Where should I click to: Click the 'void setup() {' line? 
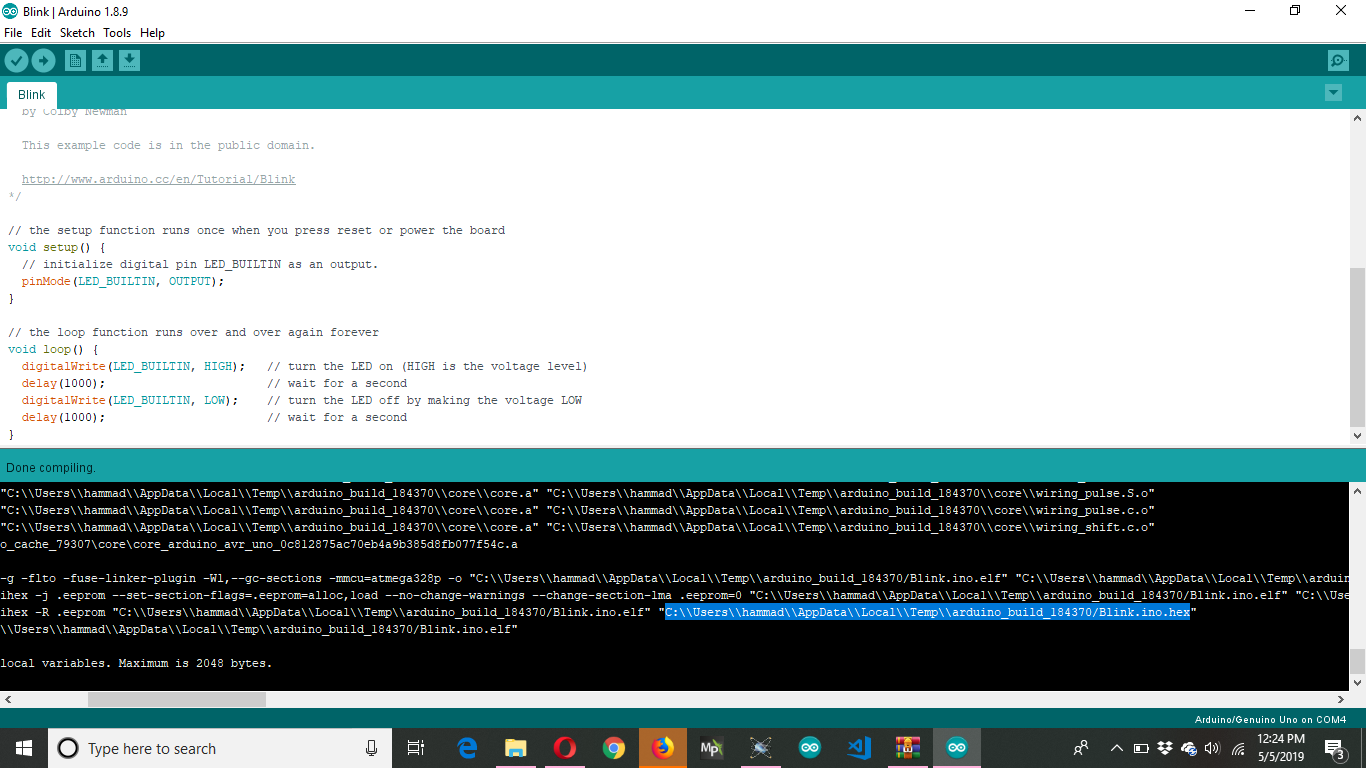(x=57, y=247)
